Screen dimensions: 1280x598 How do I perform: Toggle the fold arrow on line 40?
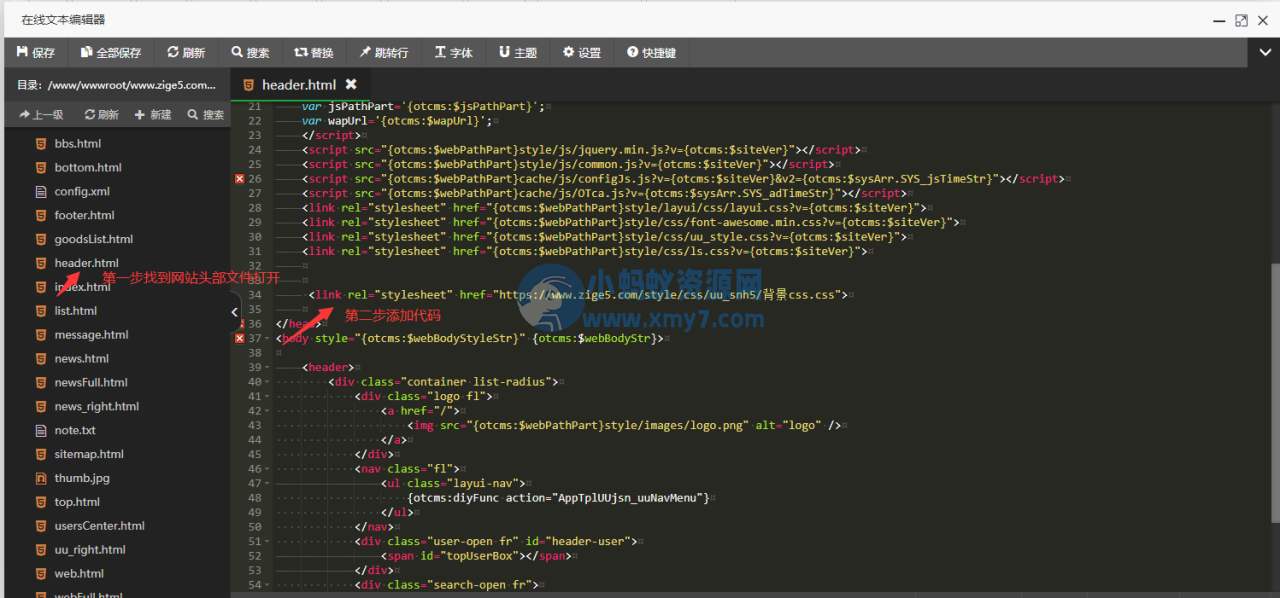click(269, 382)
